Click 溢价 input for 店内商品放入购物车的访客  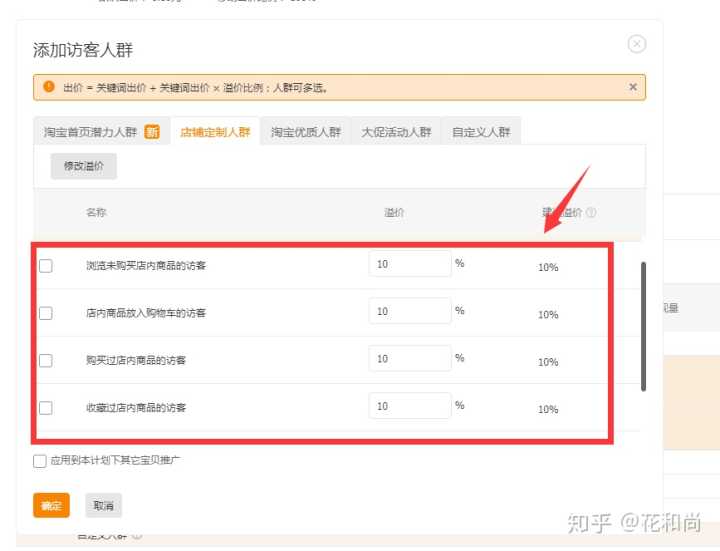(410, 311)
